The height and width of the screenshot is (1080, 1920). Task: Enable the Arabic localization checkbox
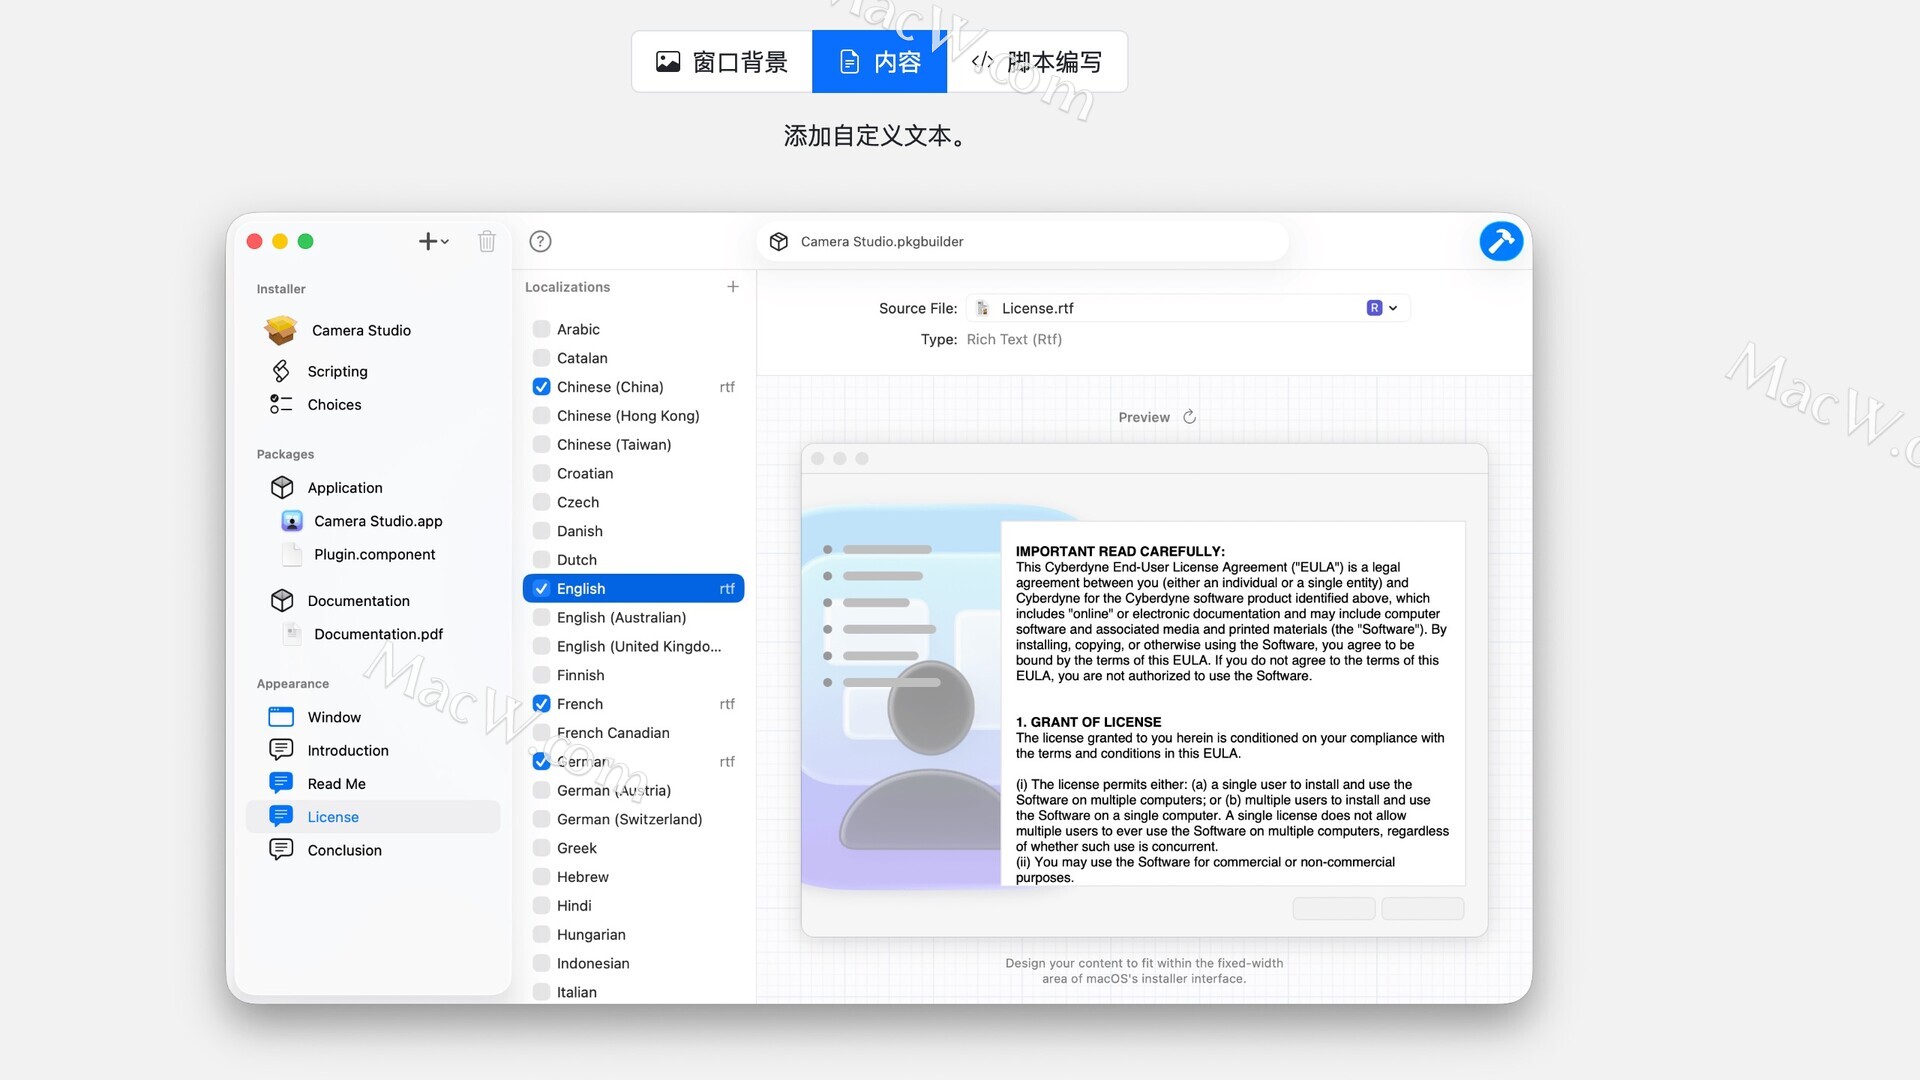(542, 329)
